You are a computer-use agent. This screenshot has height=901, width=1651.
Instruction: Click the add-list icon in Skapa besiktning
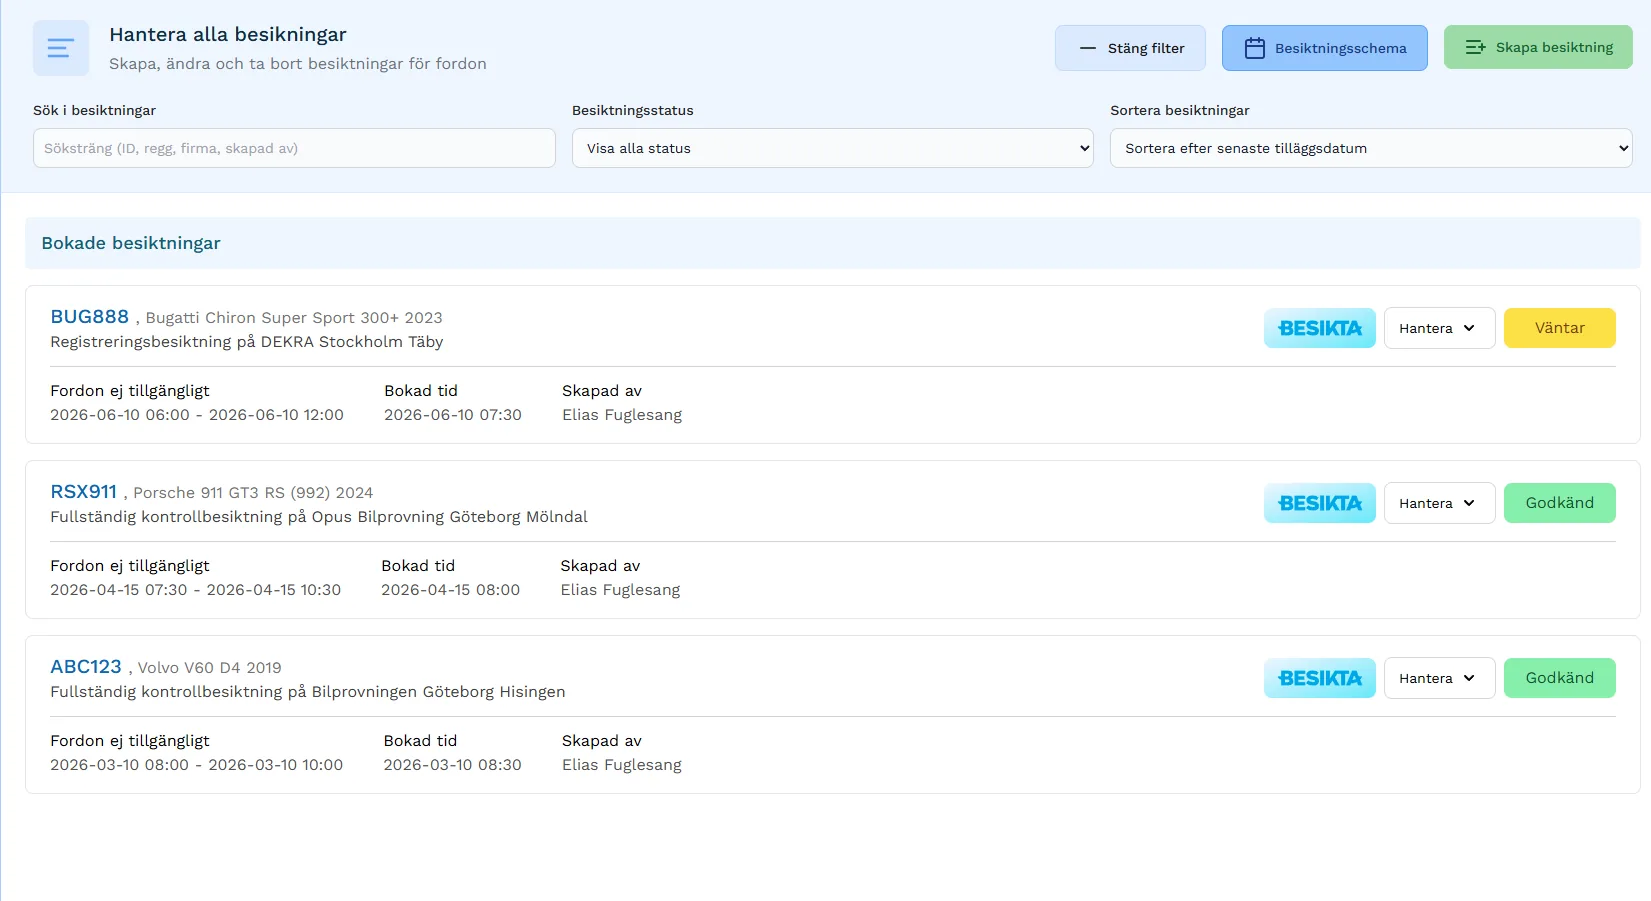click(1475, 47)
